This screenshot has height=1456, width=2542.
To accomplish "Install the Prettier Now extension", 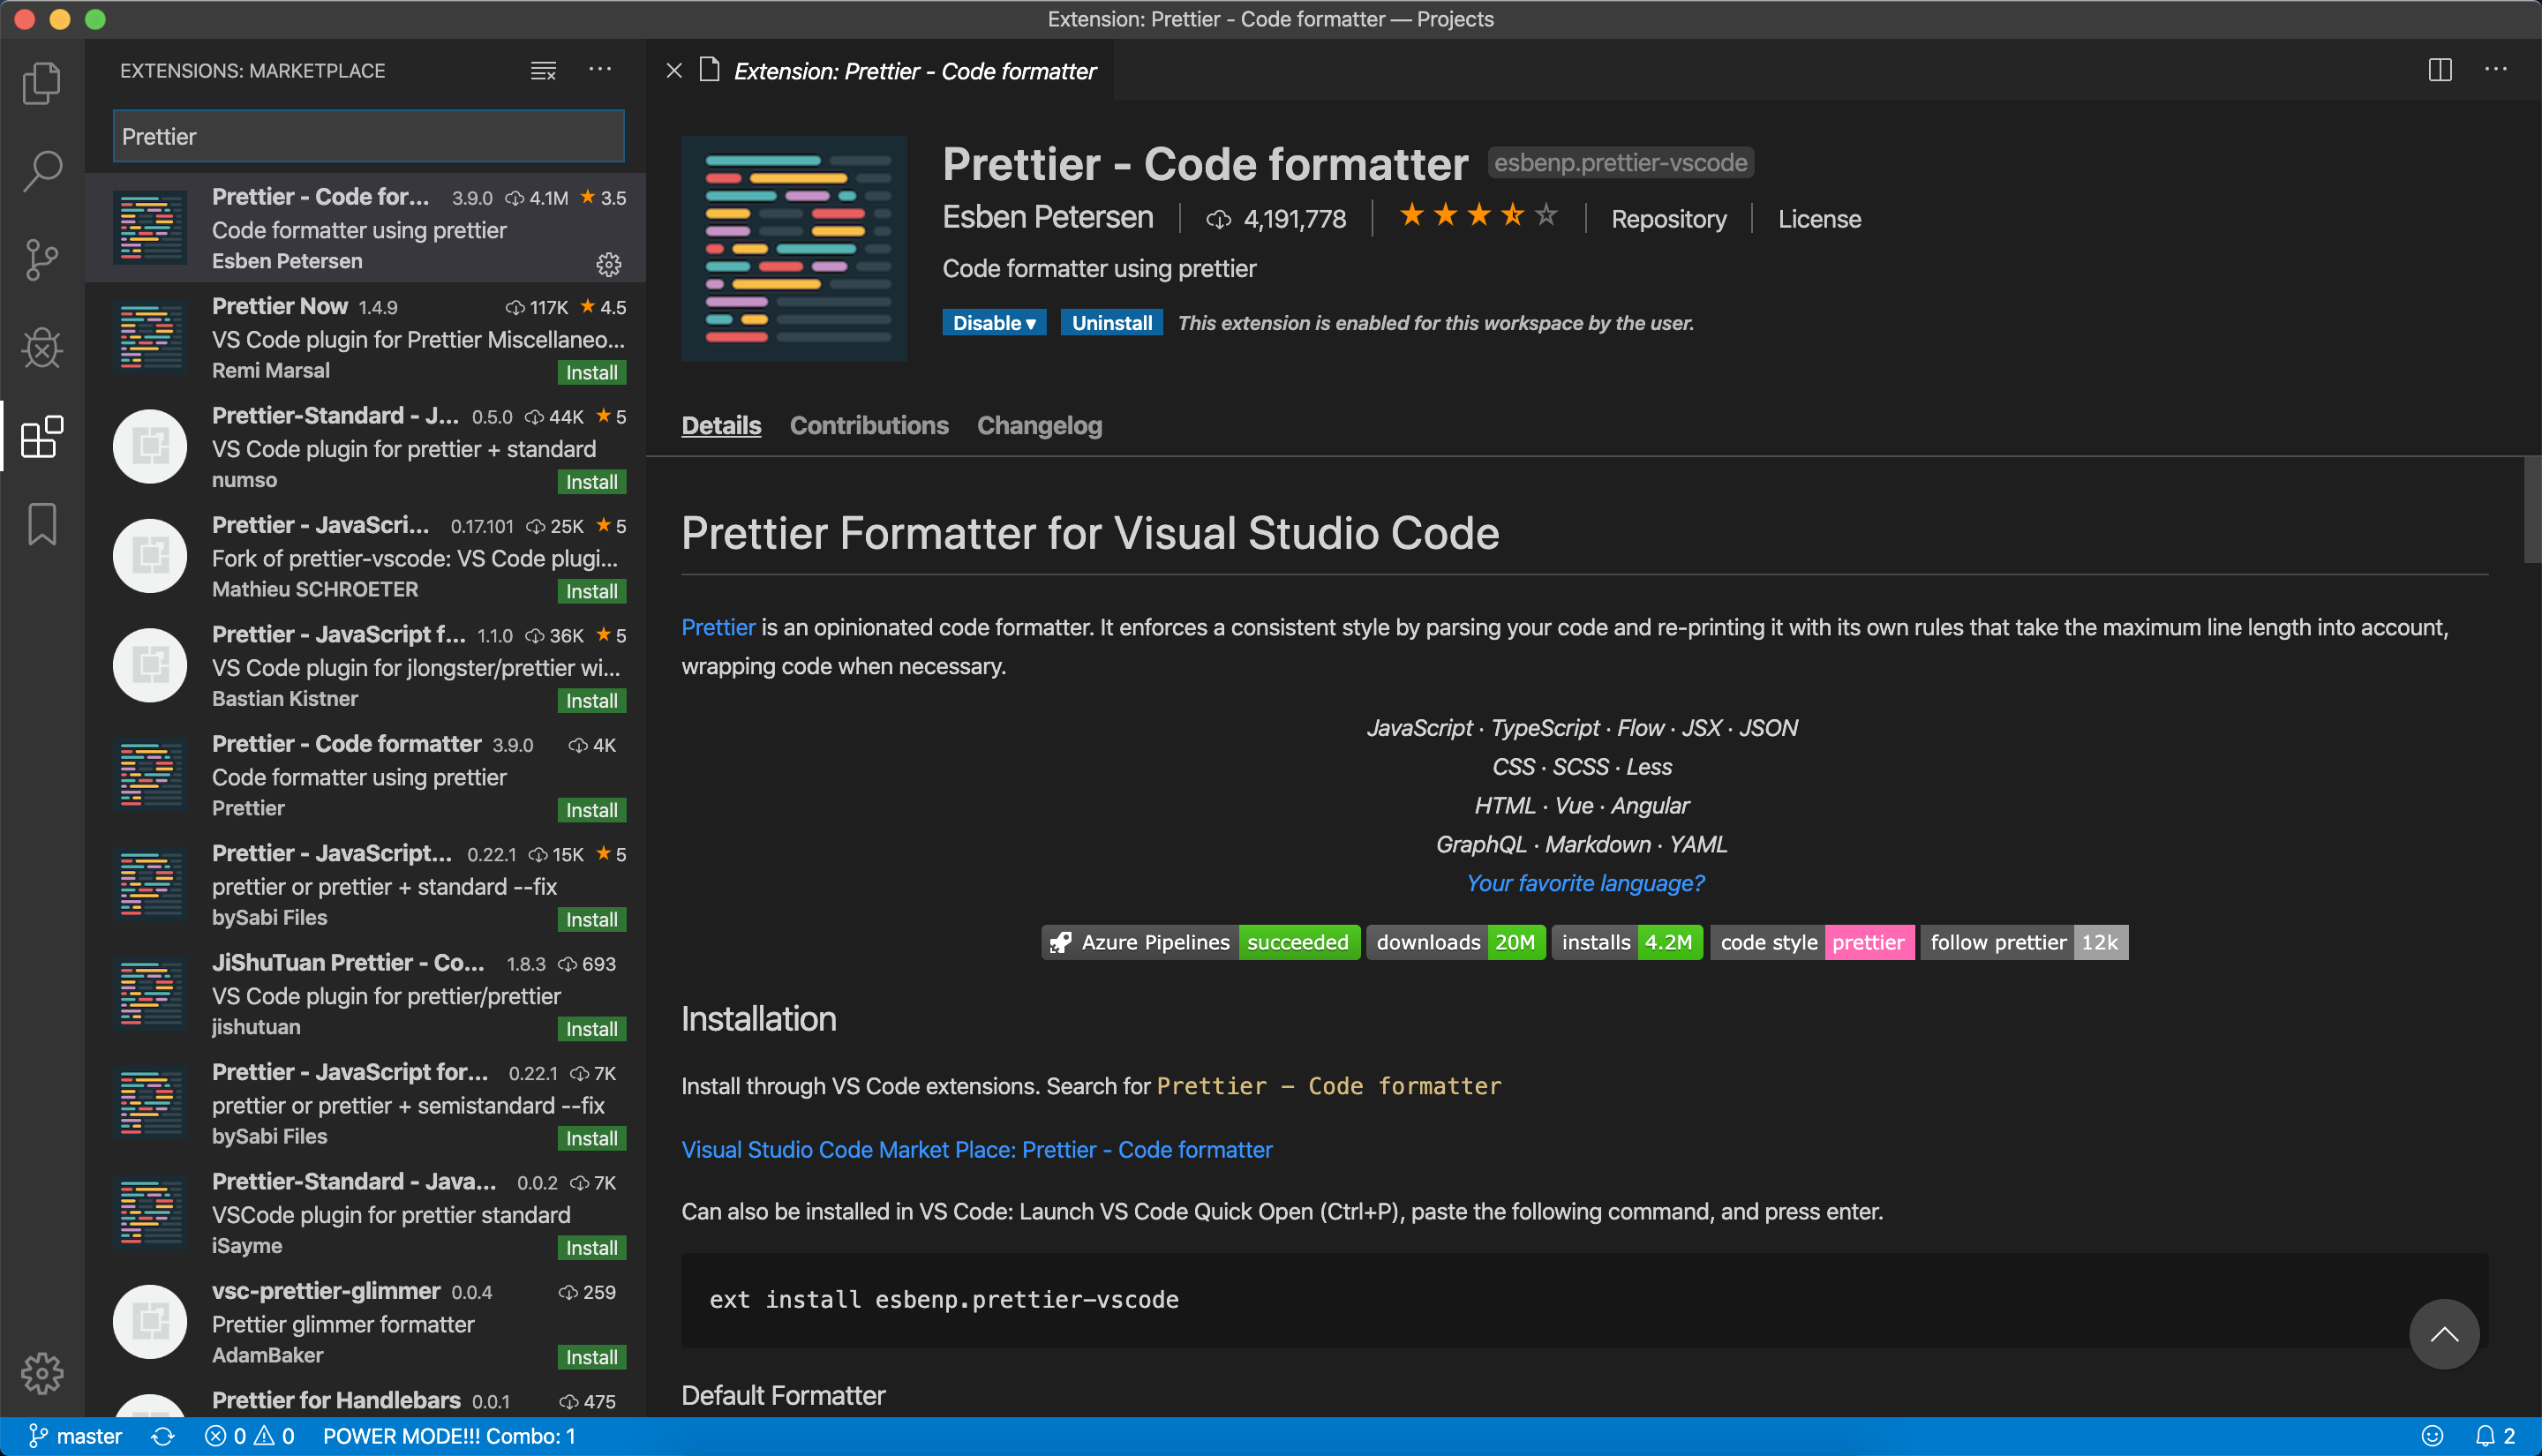I will tap(591, 373).
